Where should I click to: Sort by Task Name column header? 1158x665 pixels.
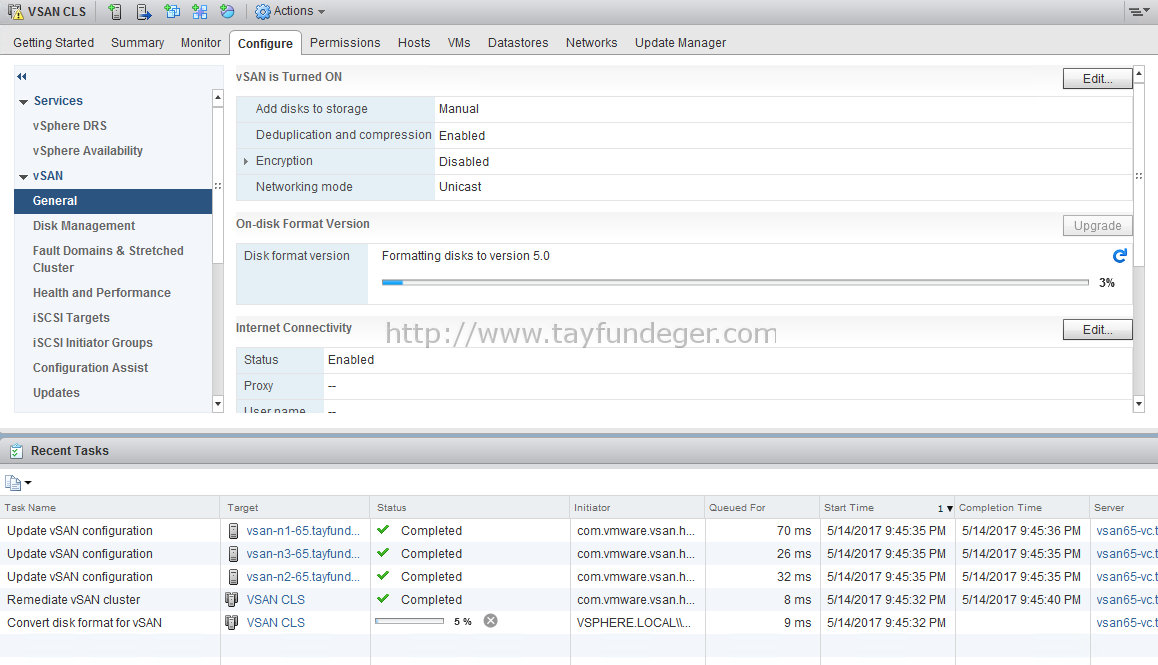point(110,508)
